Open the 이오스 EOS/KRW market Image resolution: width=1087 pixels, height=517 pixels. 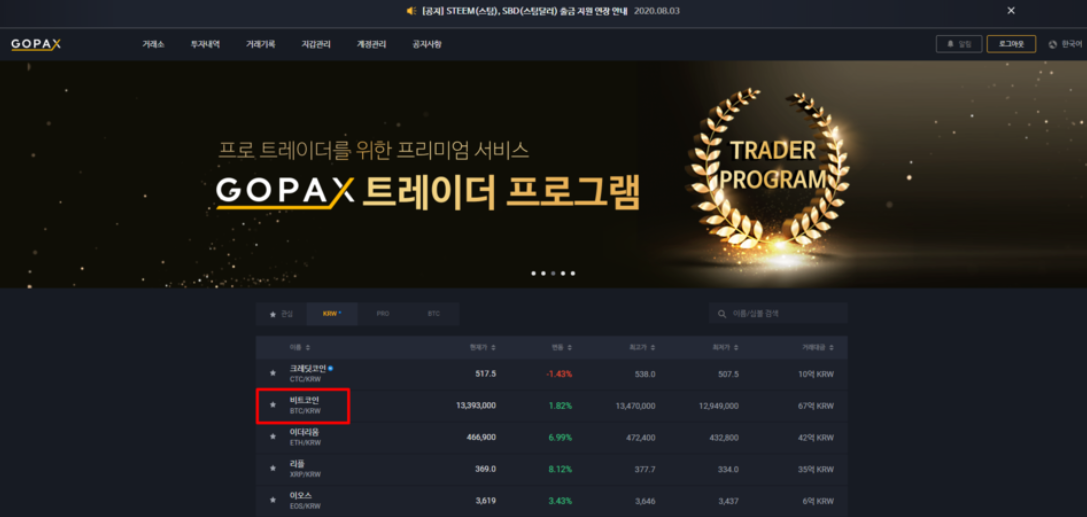point(551,500)
